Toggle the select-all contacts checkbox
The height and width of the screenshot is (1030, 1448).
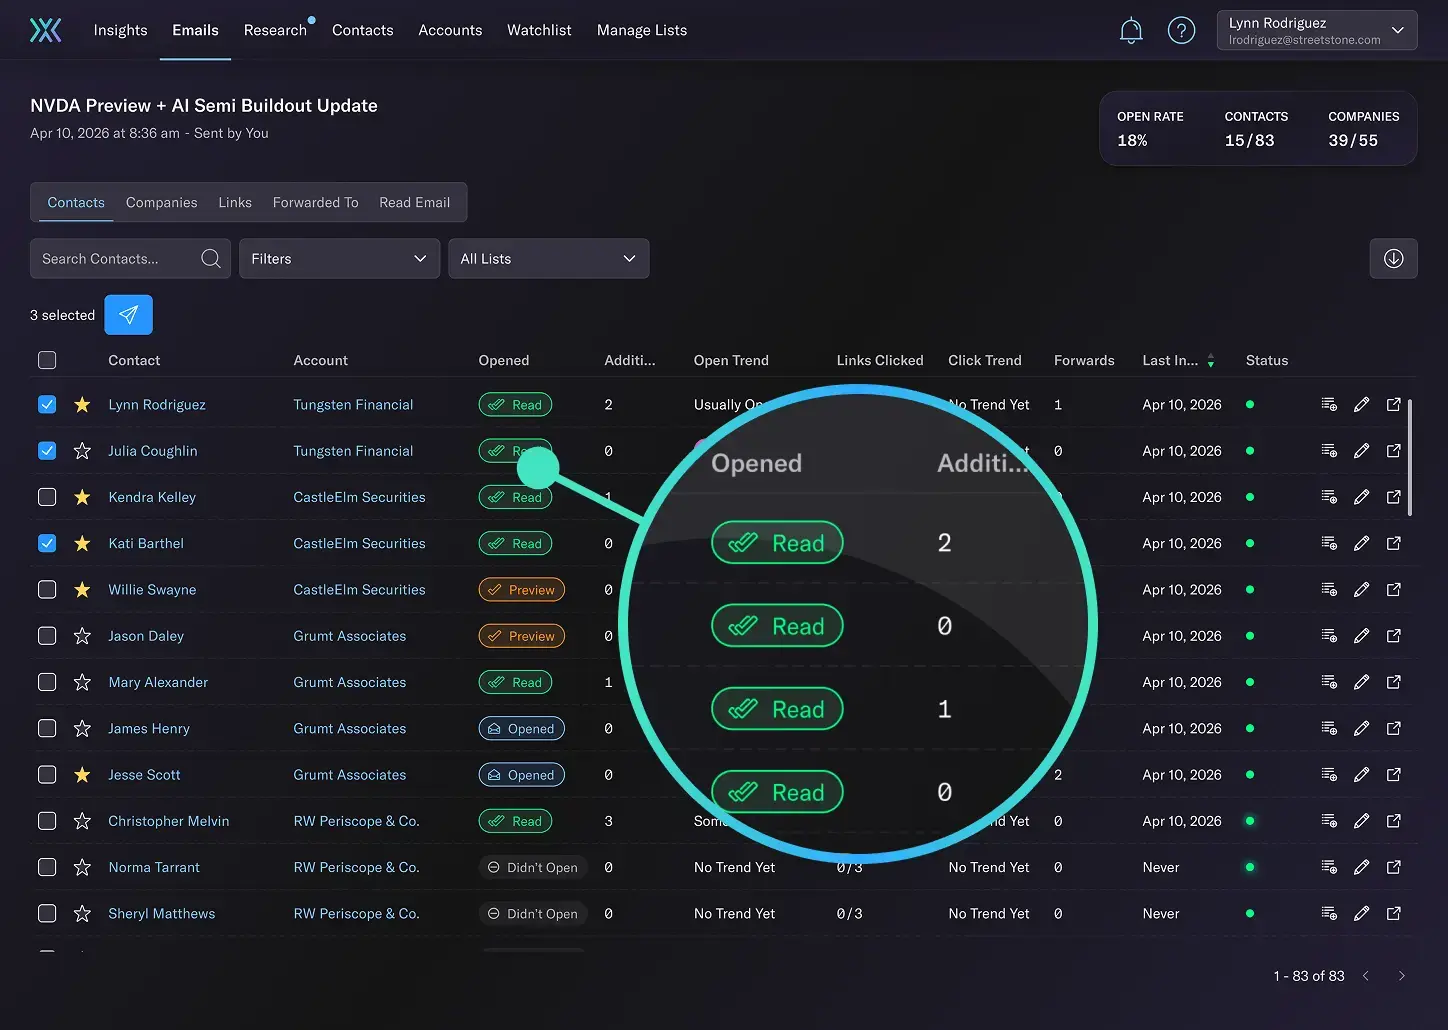[47, 360]
